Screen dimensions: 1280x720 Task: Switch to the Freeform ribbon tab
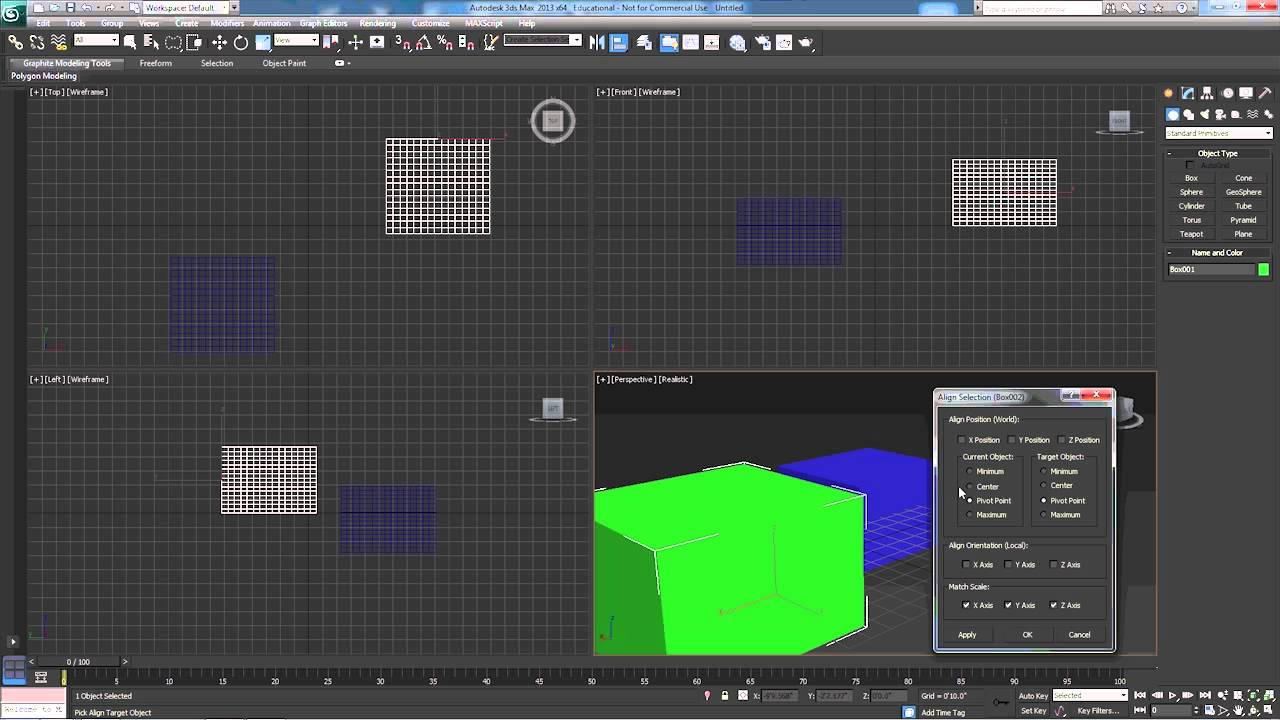156,63
